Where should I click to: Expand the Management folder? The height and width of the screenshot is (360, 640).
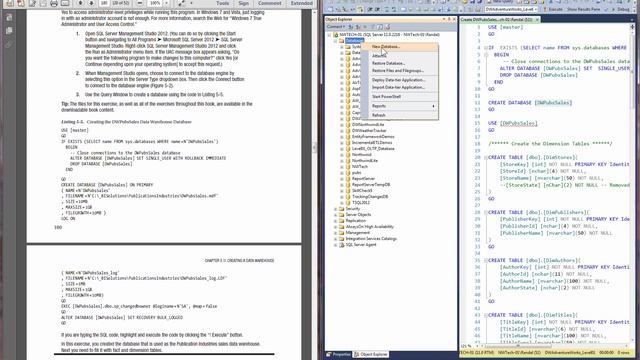coord(336,233)
